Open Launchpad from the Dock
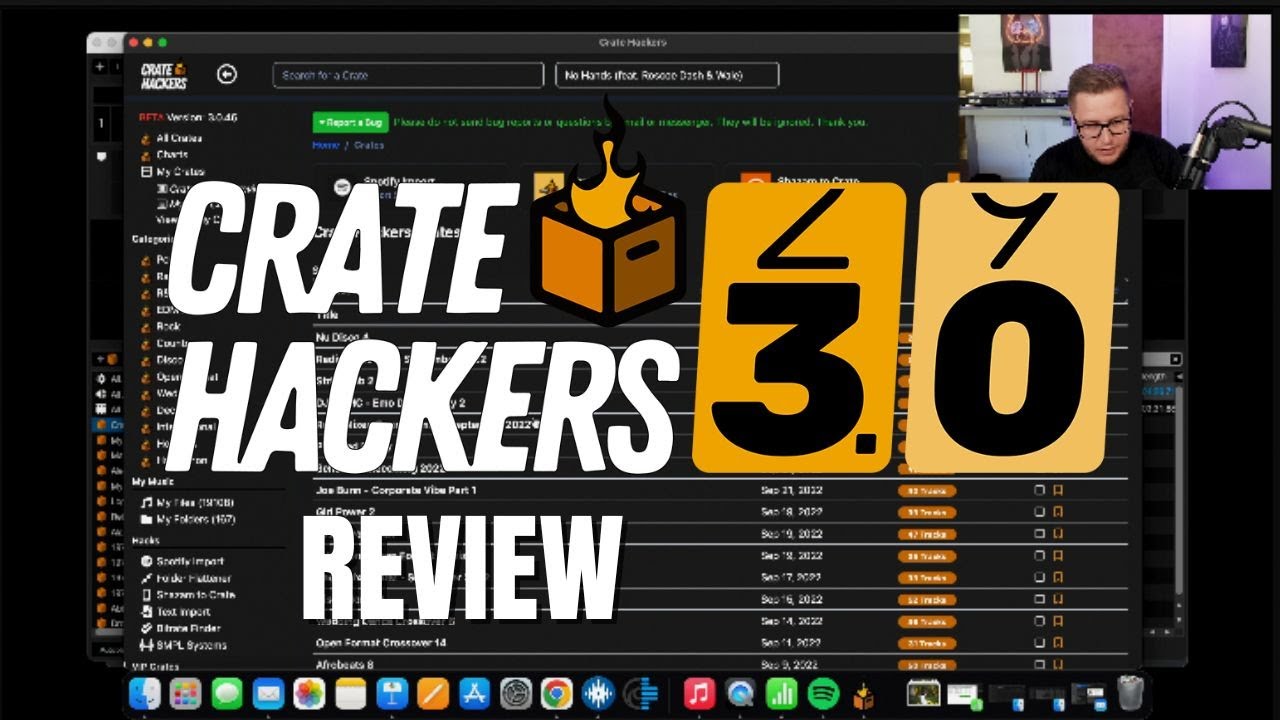The height and width of the screenshot is (720, 1280). pyautogui.click(x=186, y=693)
